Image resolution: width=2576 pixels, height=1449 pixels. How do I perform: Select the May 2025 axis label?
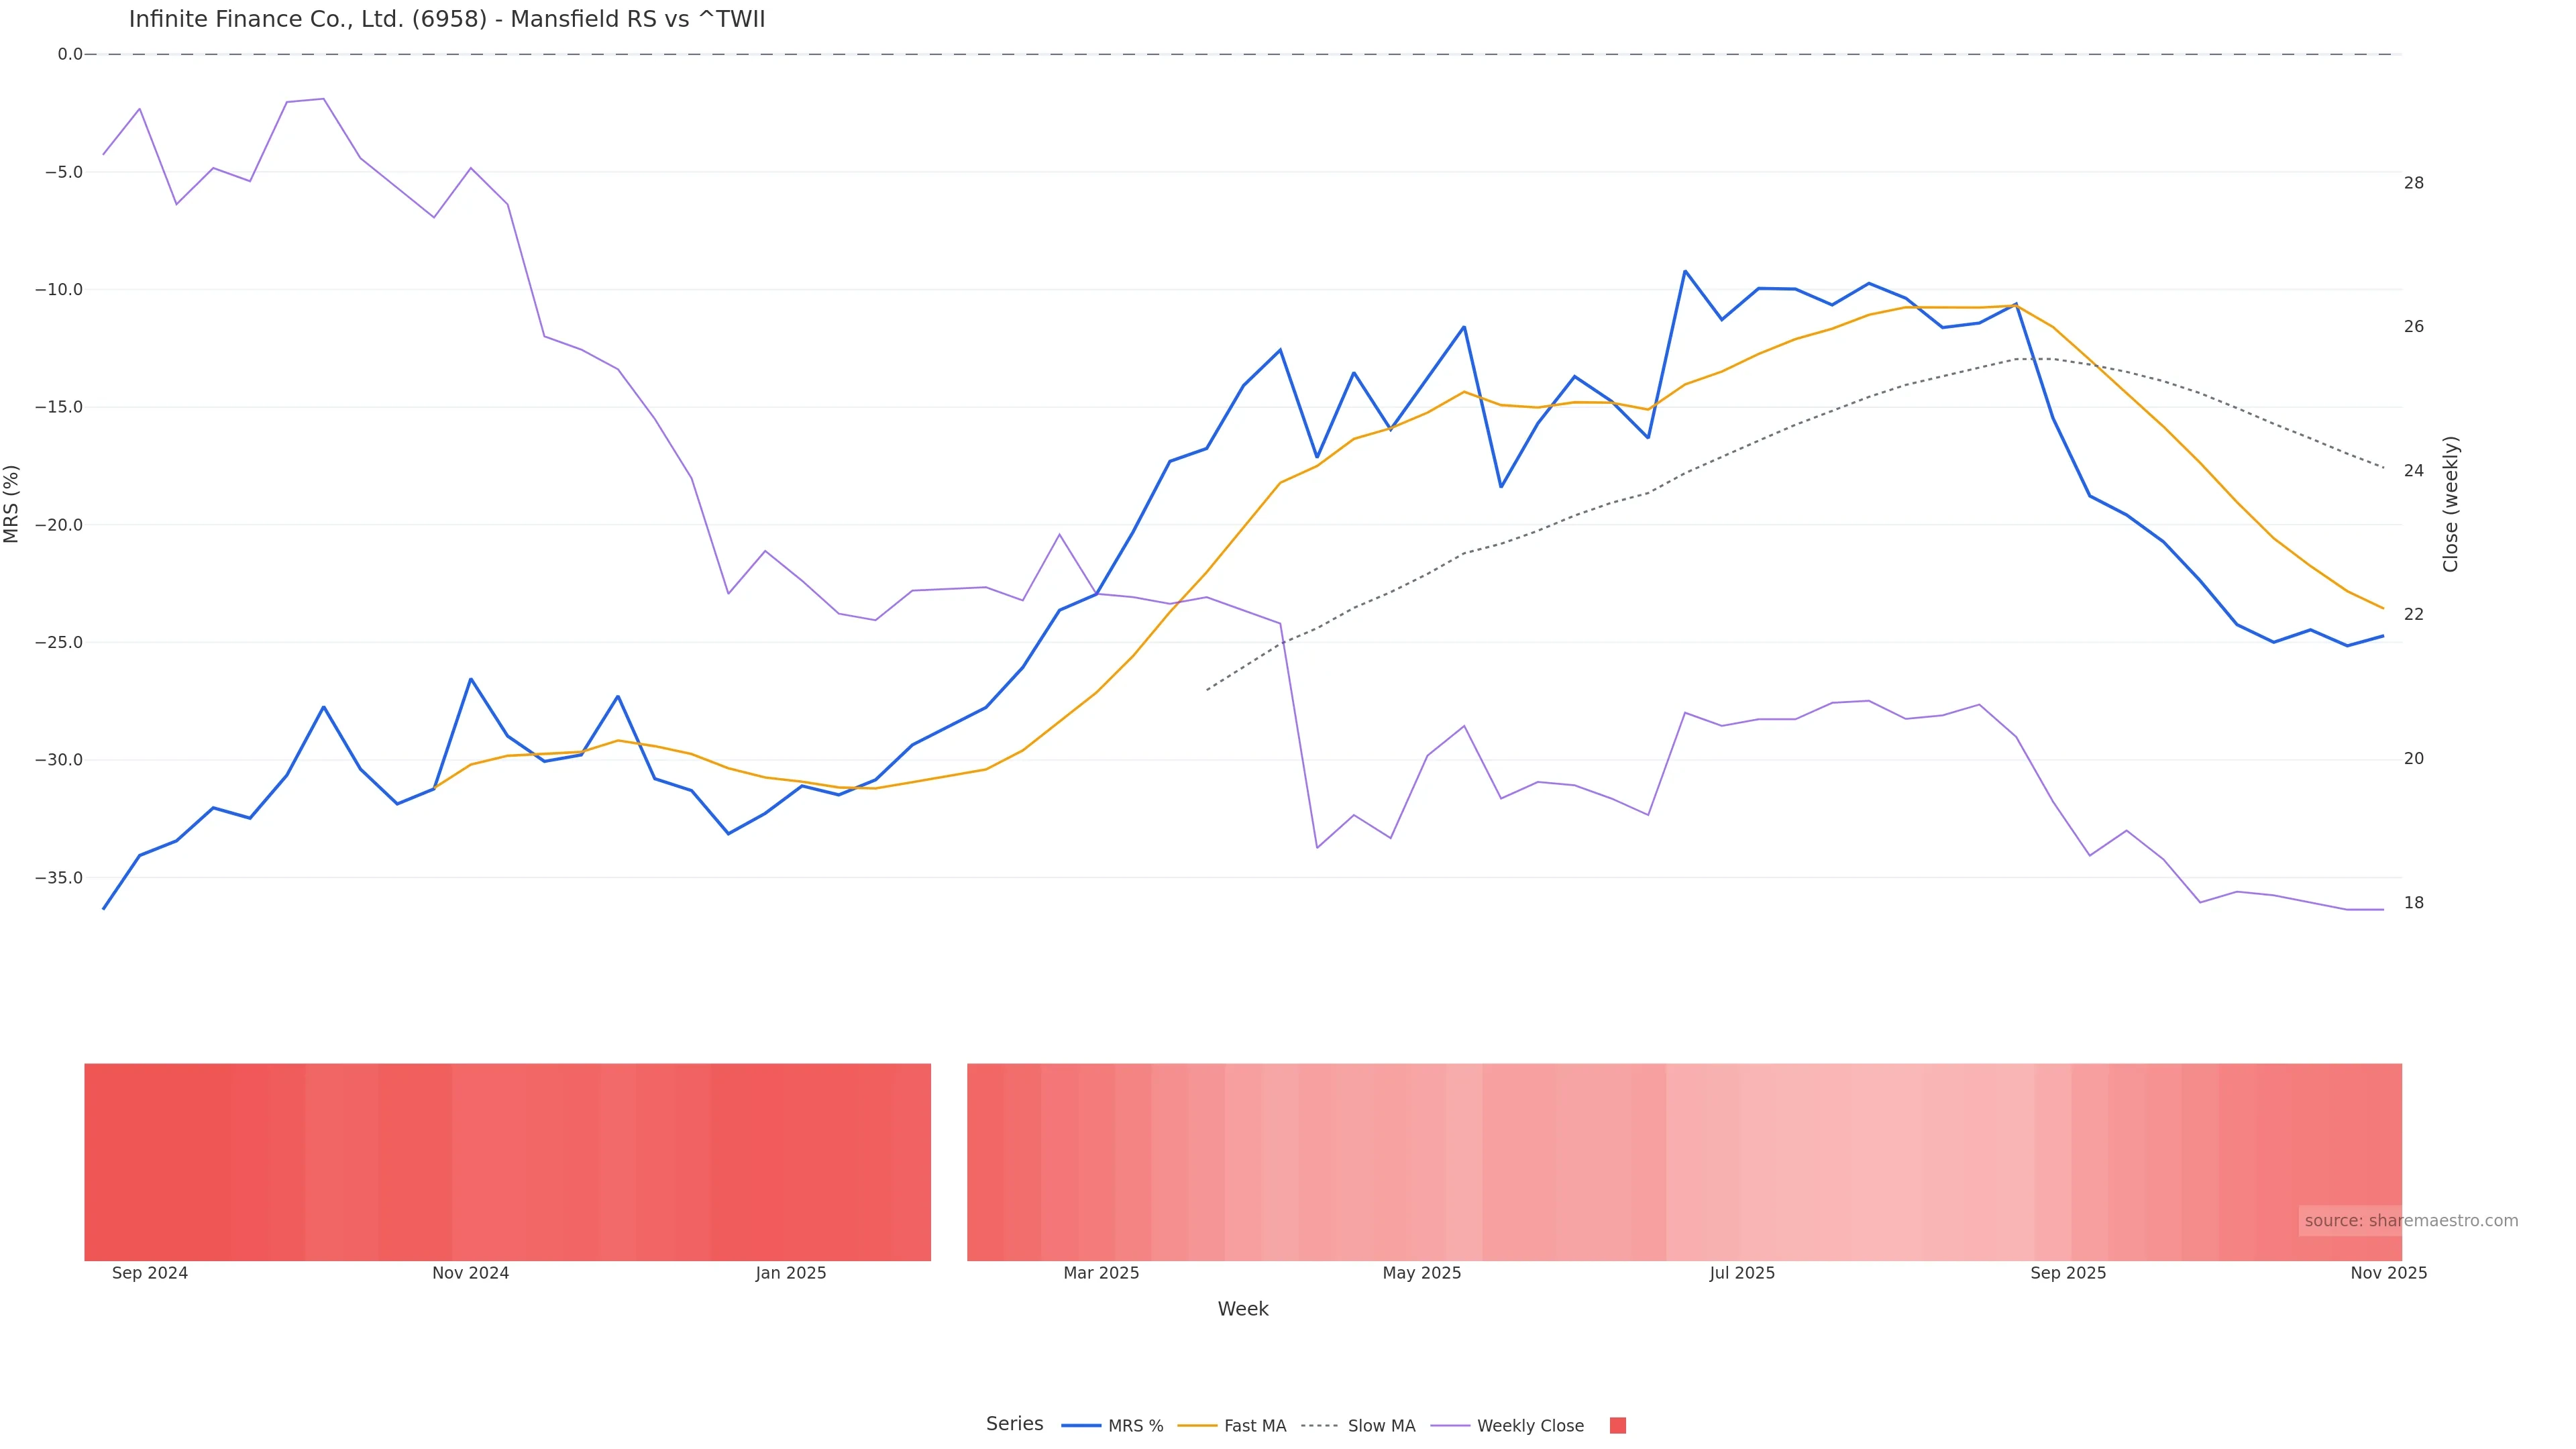pos(1421,1273)
